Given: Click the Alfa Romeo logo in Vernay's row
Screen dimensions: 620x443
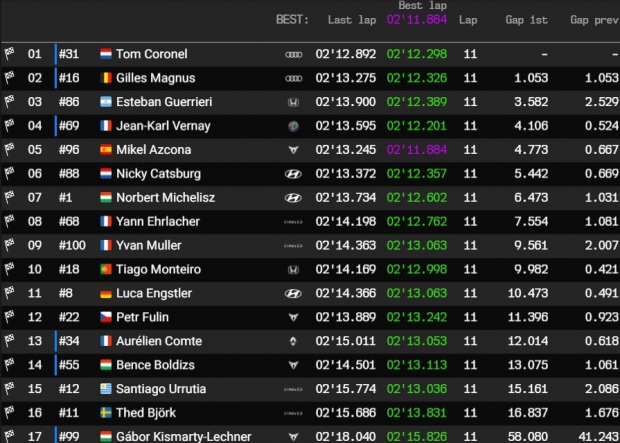Looking at the screenshot, I should (293, 126).
